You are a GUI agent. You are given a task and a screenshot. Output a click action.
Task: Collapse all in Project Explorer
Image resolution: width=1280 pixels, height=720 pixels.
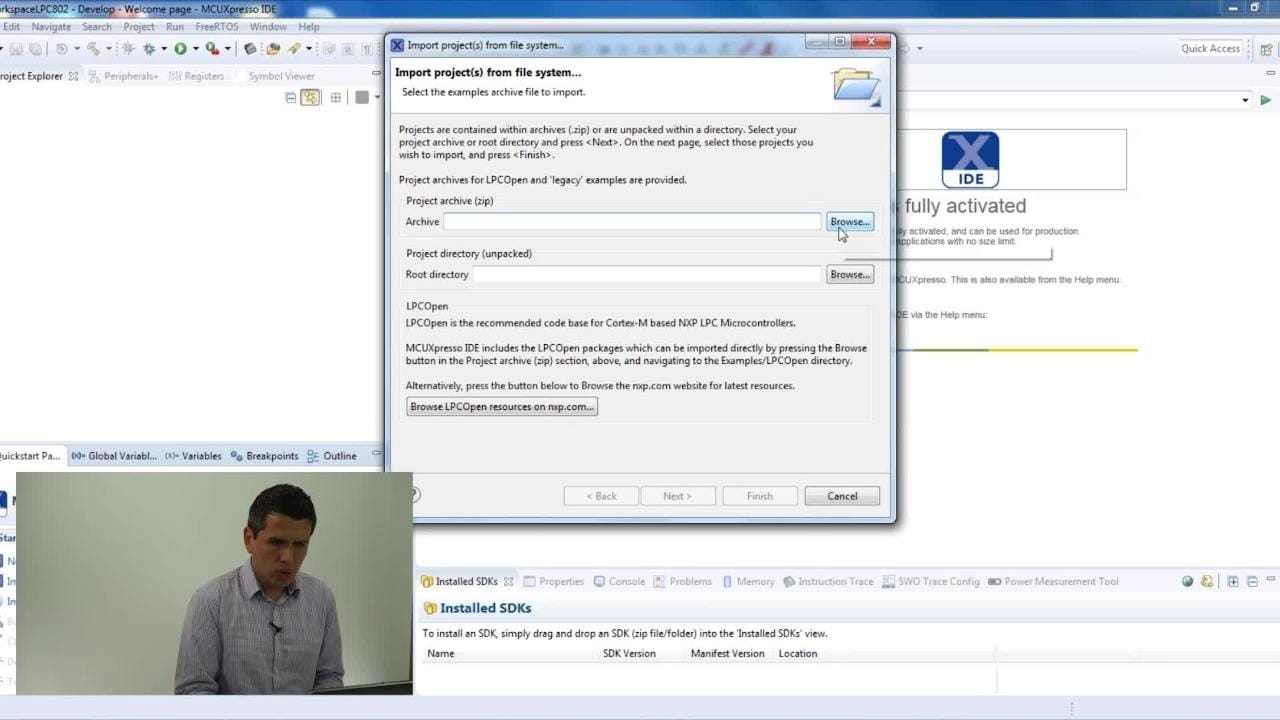tap(291, 97)
